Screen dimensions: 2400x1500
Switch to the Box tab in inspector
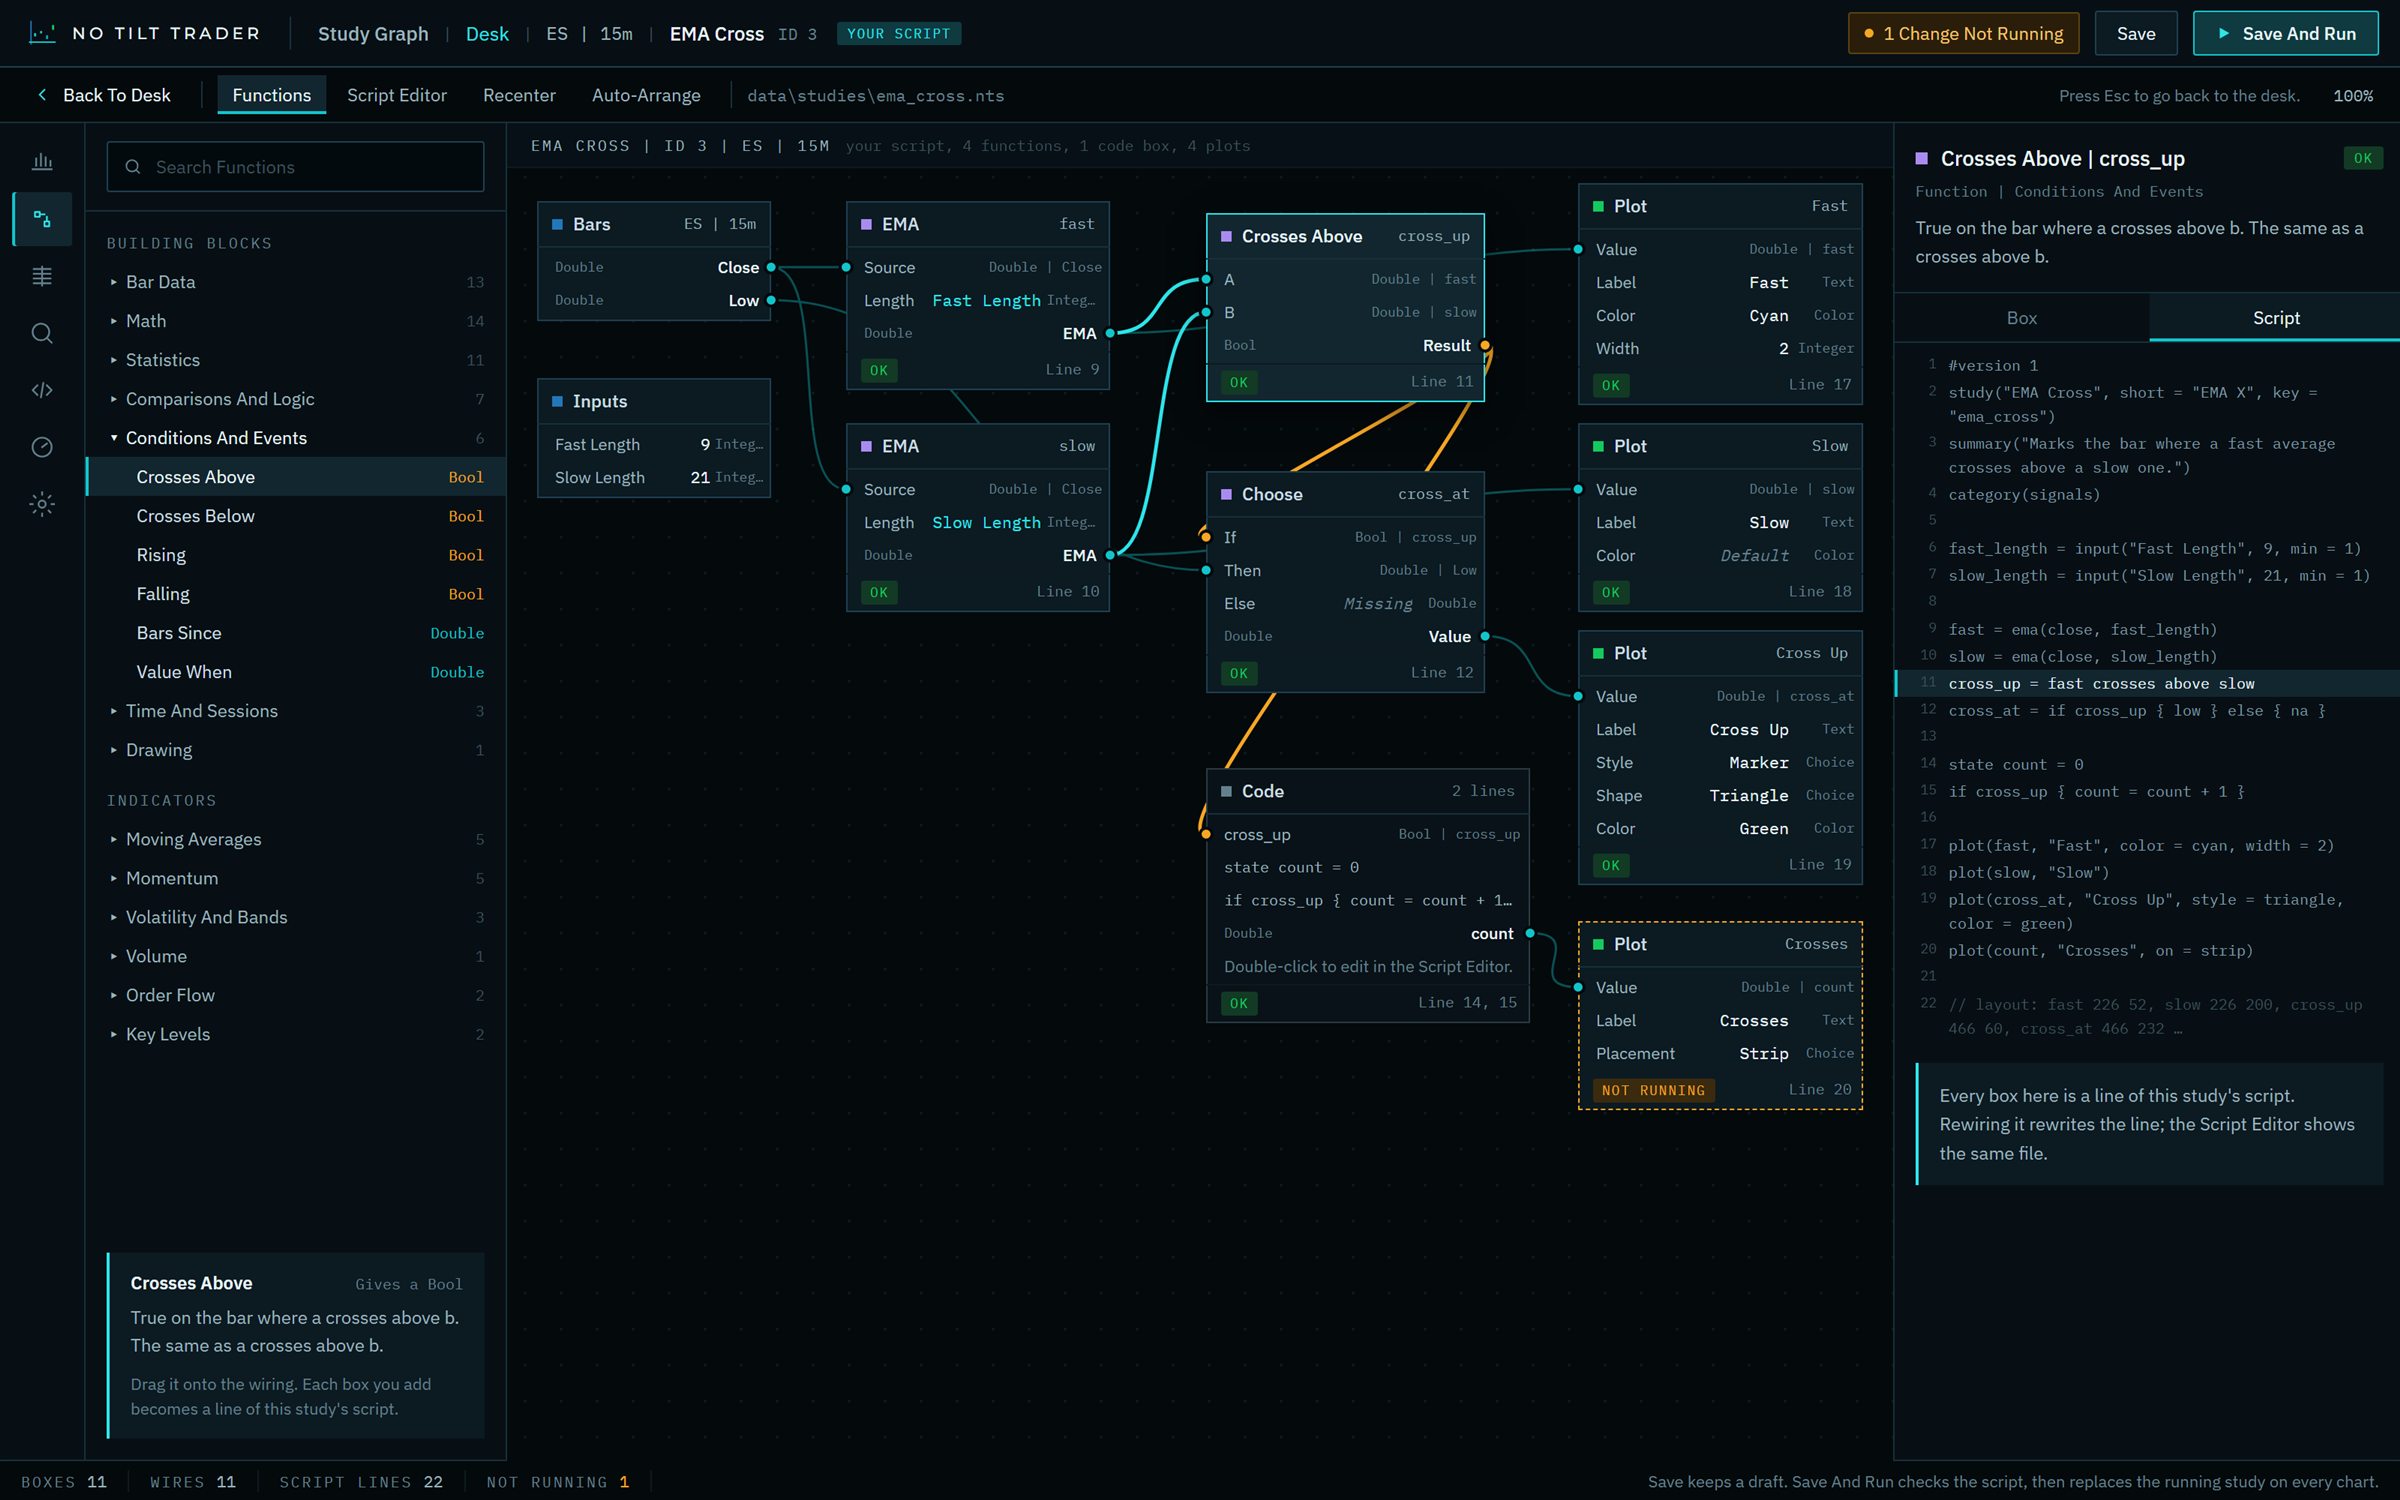tap(2021, 318)
